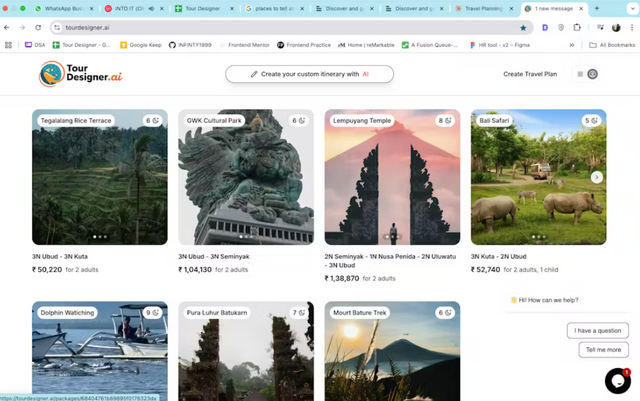The image size is (640, 401).
Task: Click the ₹ 1,38,870 price text
Action: point(342,278)
